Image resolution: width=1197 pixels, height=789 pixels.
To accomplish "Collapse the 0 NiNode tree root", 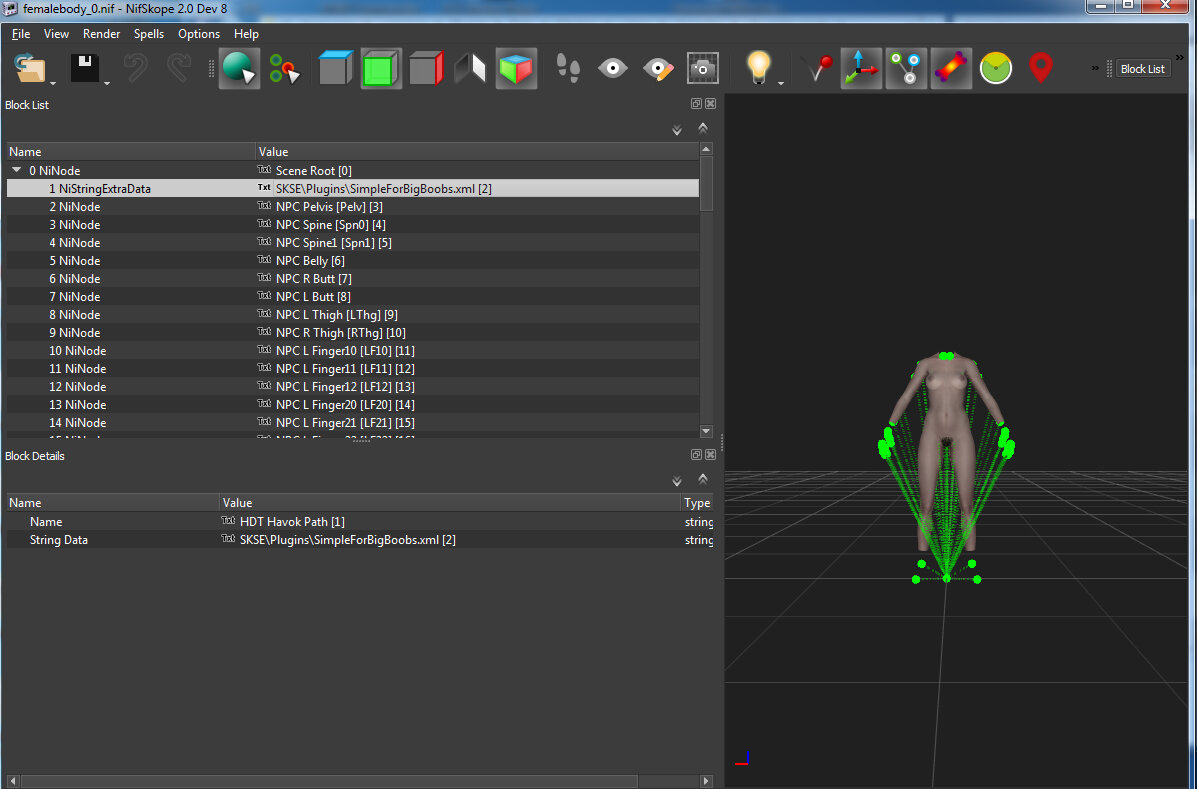I will pyautogui.click(x=16, y=171).
